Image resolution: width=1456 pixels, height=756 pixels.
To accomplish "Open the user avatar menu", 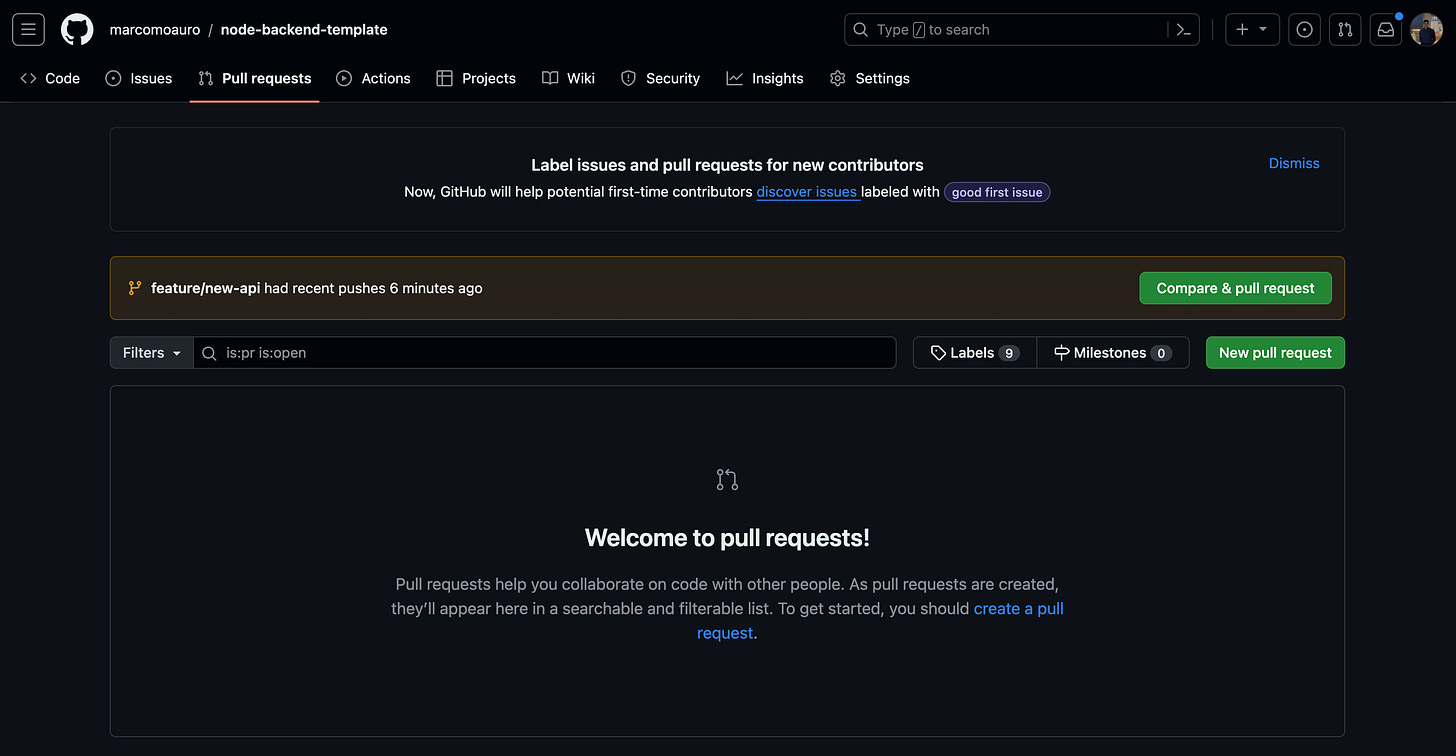I will 1426,30.
